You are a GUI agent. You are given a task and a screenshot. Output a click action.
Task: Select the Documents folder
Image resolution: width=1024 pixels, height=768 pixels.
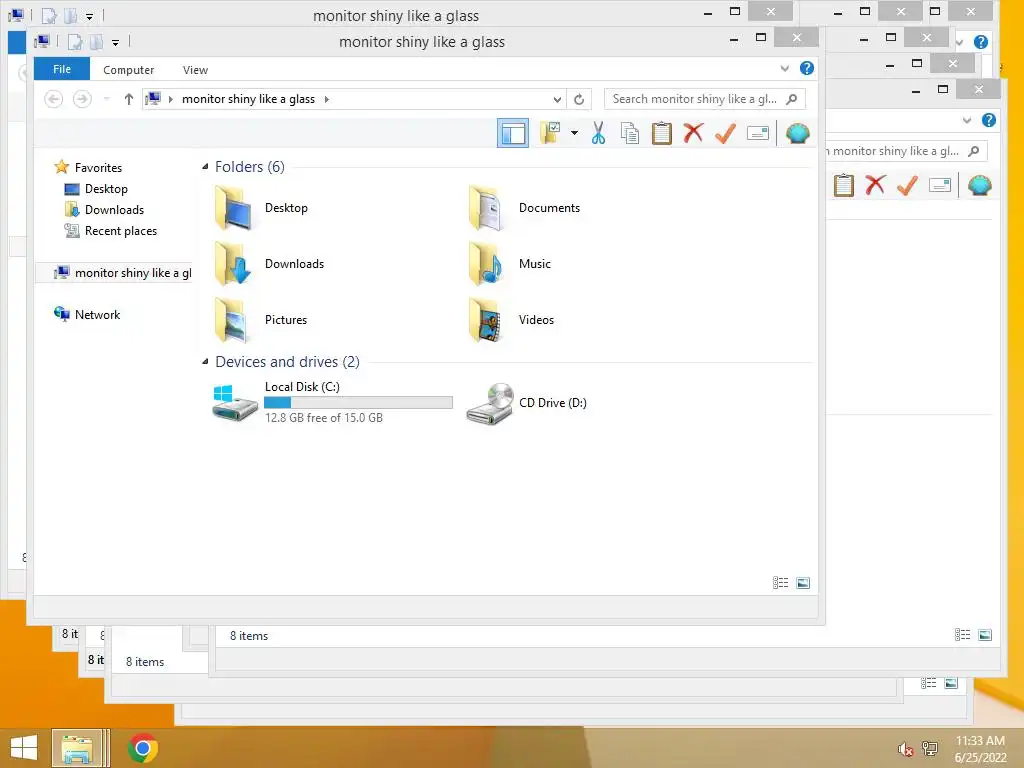[524, 208]
